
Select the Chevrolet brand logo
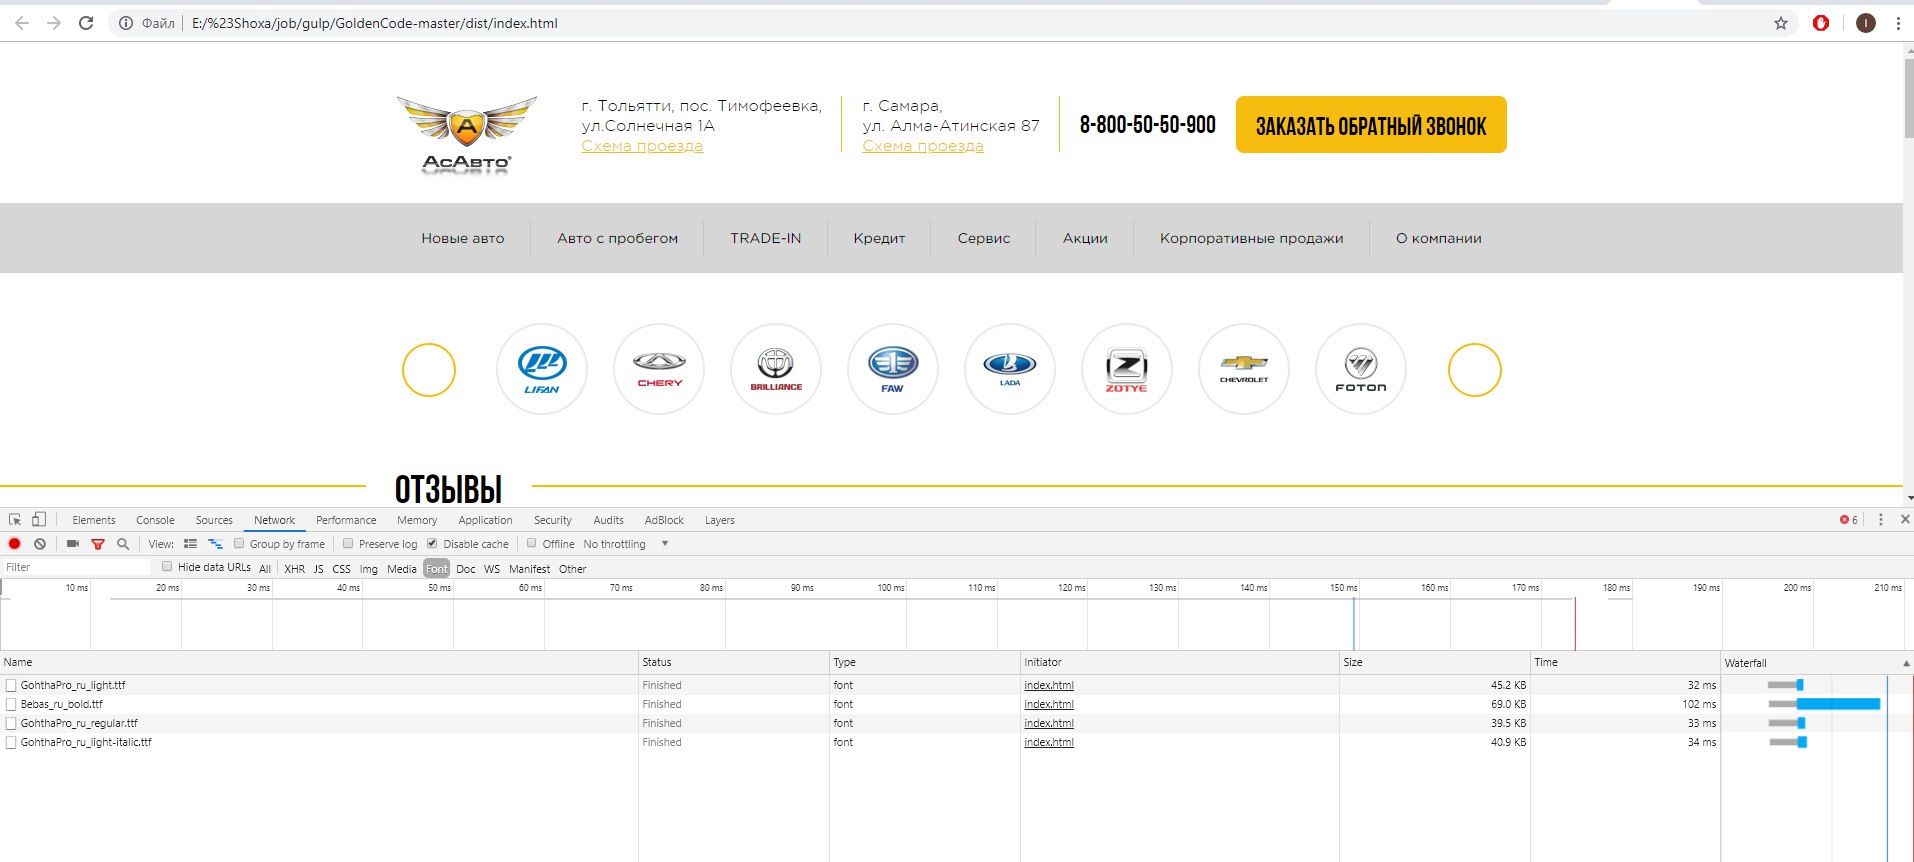(x=1244, y=369)
